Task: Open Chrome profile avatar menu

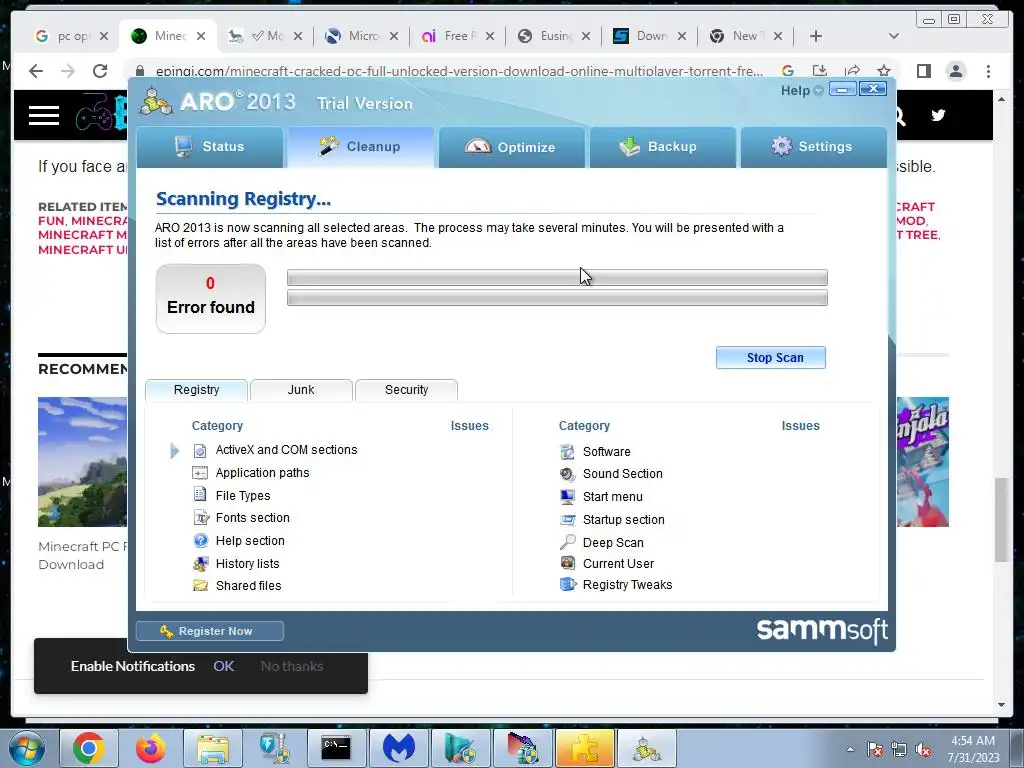Action: click(956, 71)
